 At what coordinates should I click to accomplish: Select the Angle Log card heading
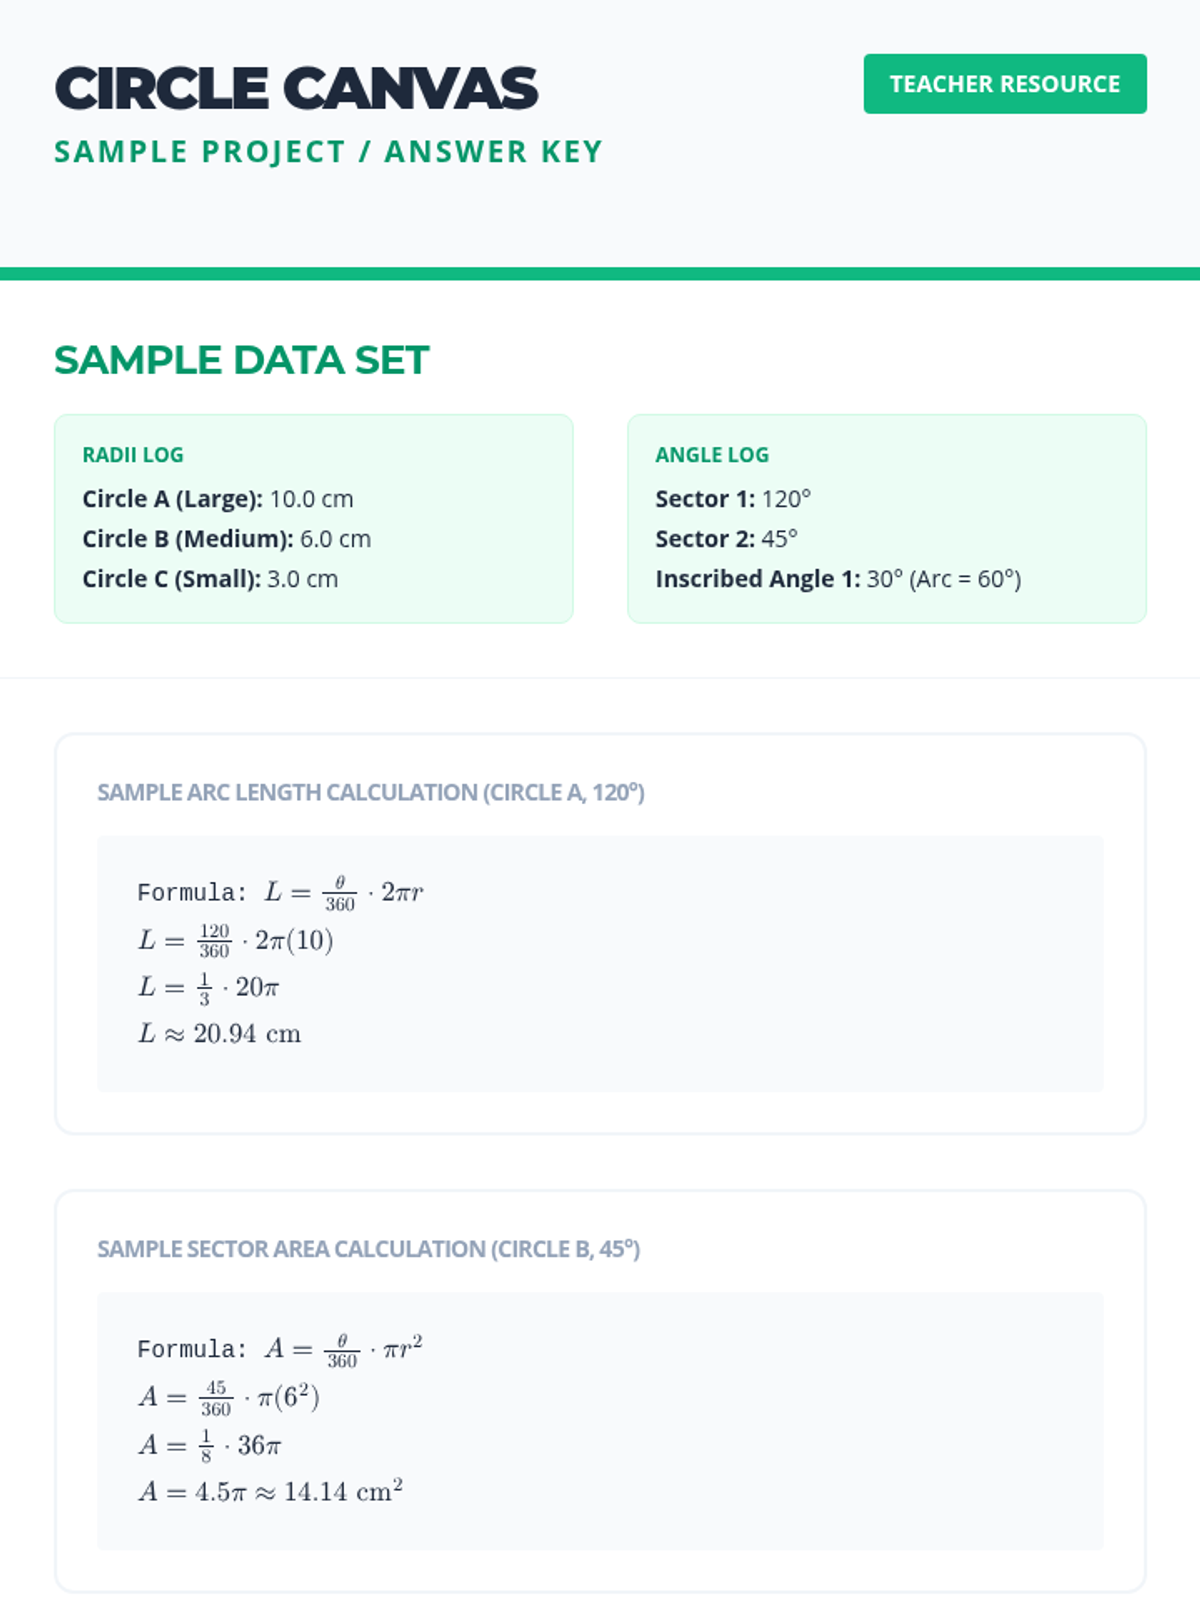(x=711, y=455)
